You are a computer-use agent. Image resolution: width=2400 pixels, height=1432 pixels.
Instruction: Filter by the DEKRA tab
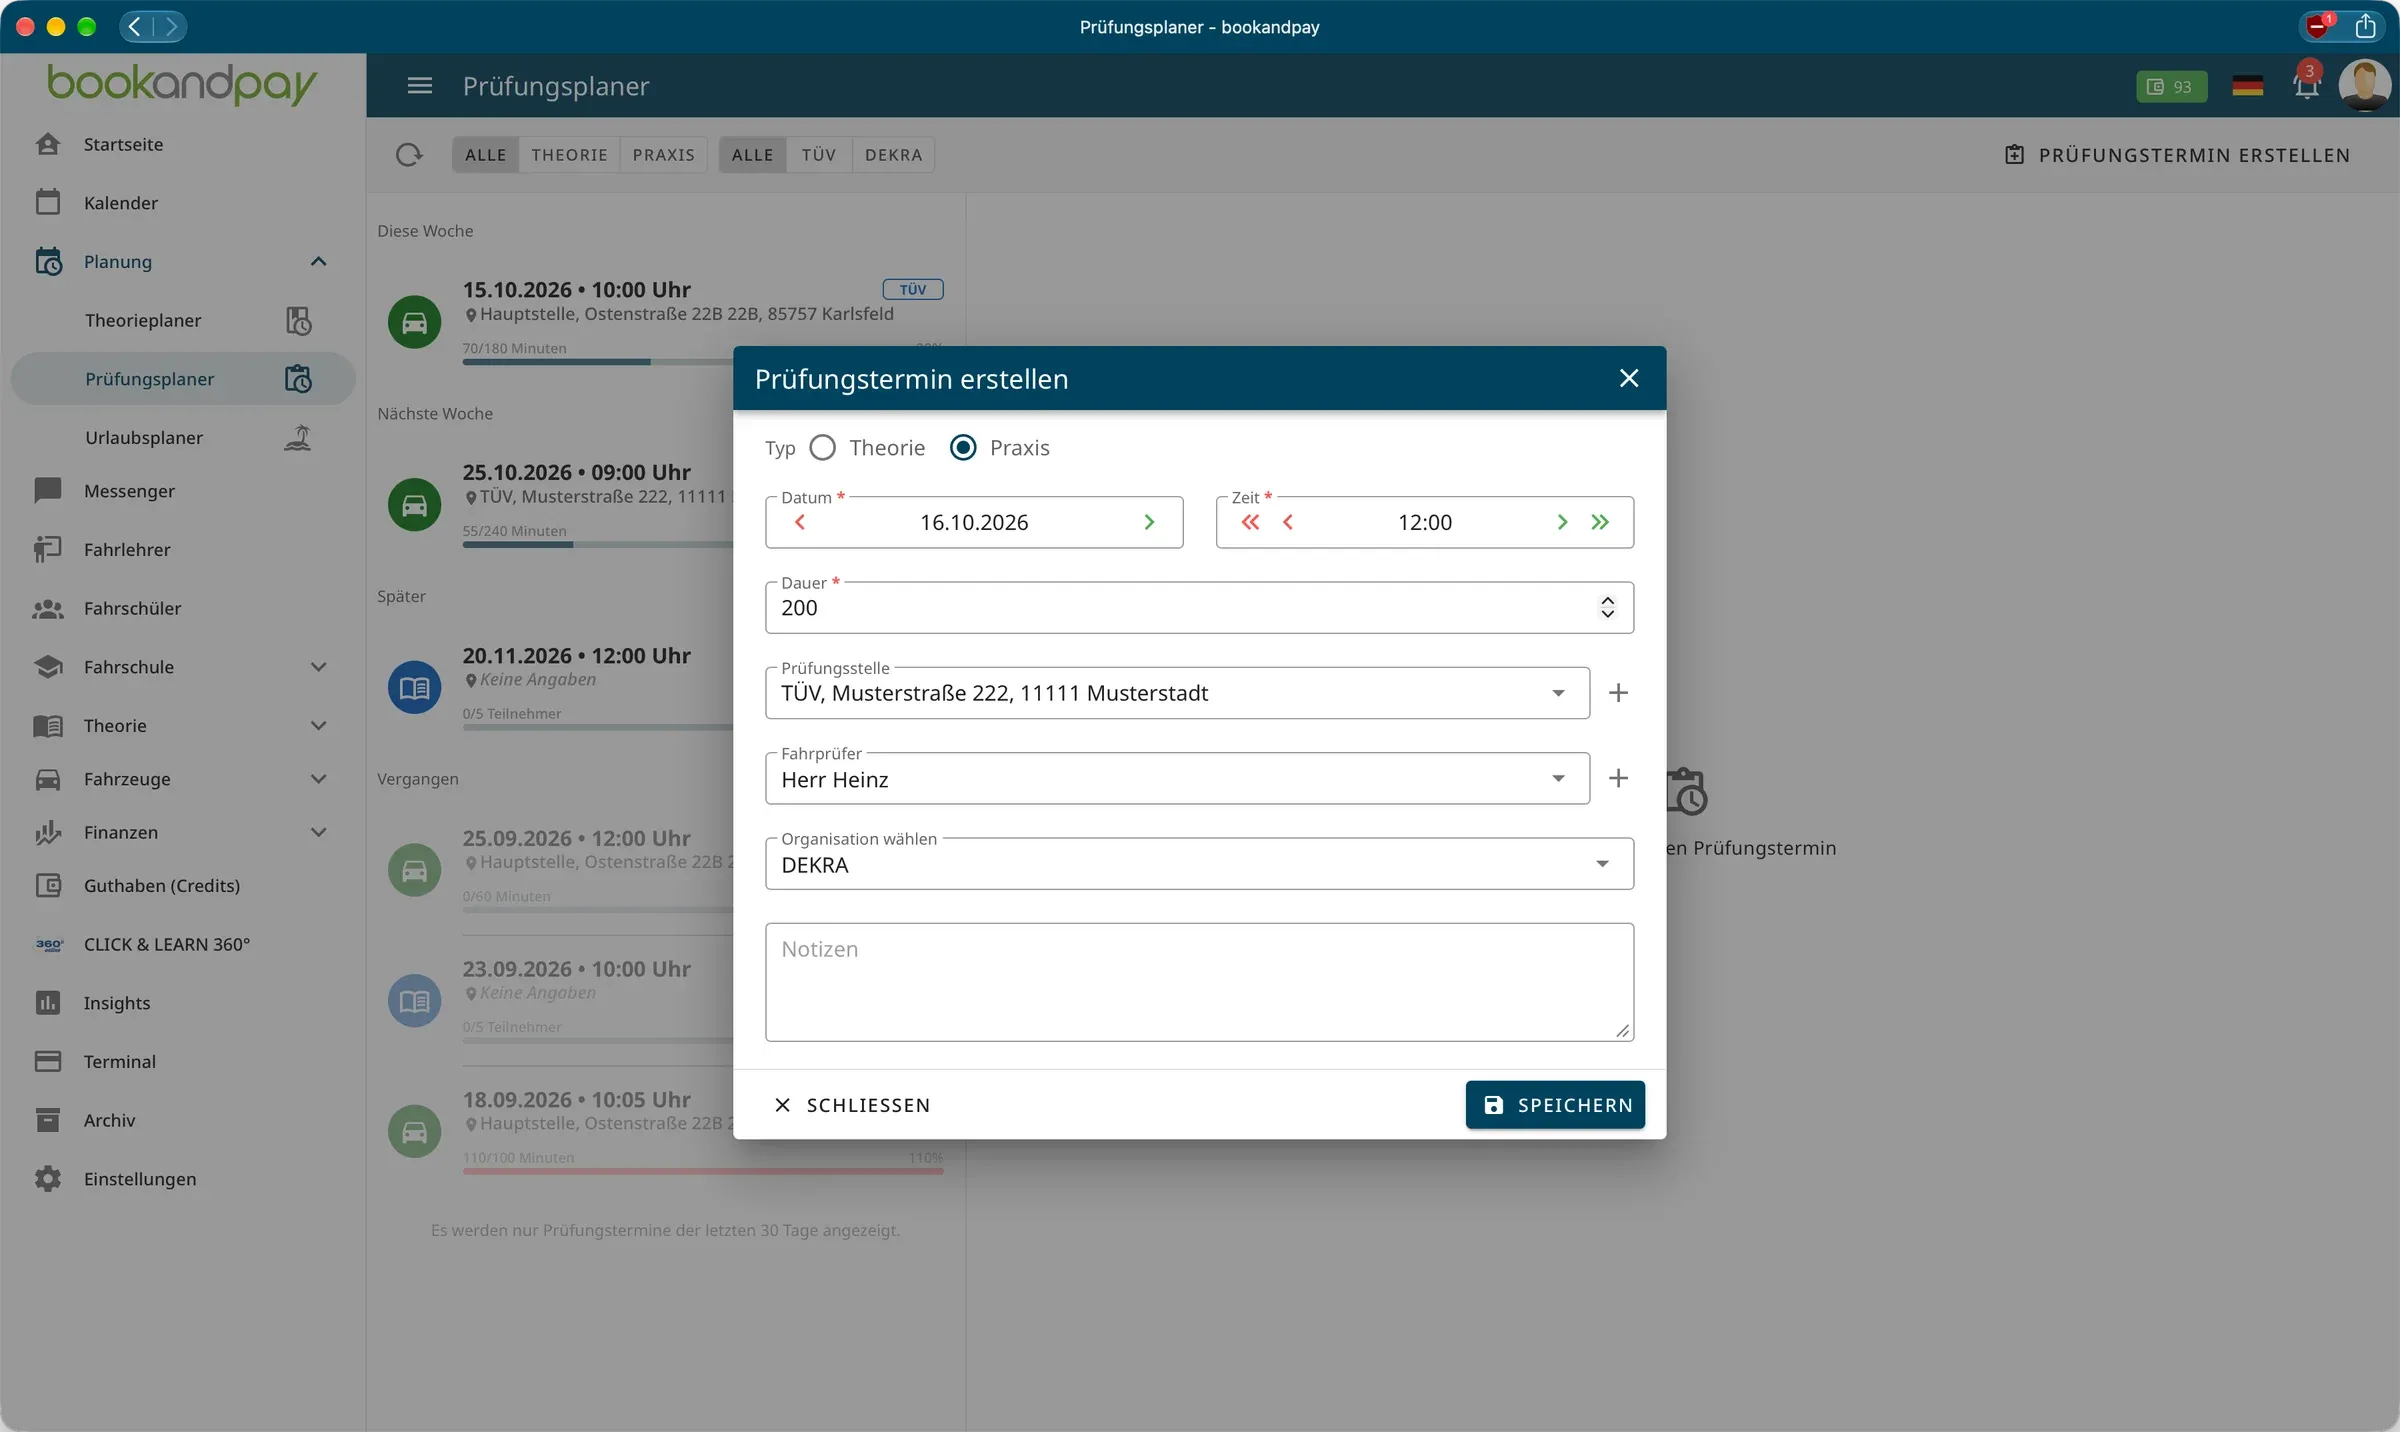(893, 155)
